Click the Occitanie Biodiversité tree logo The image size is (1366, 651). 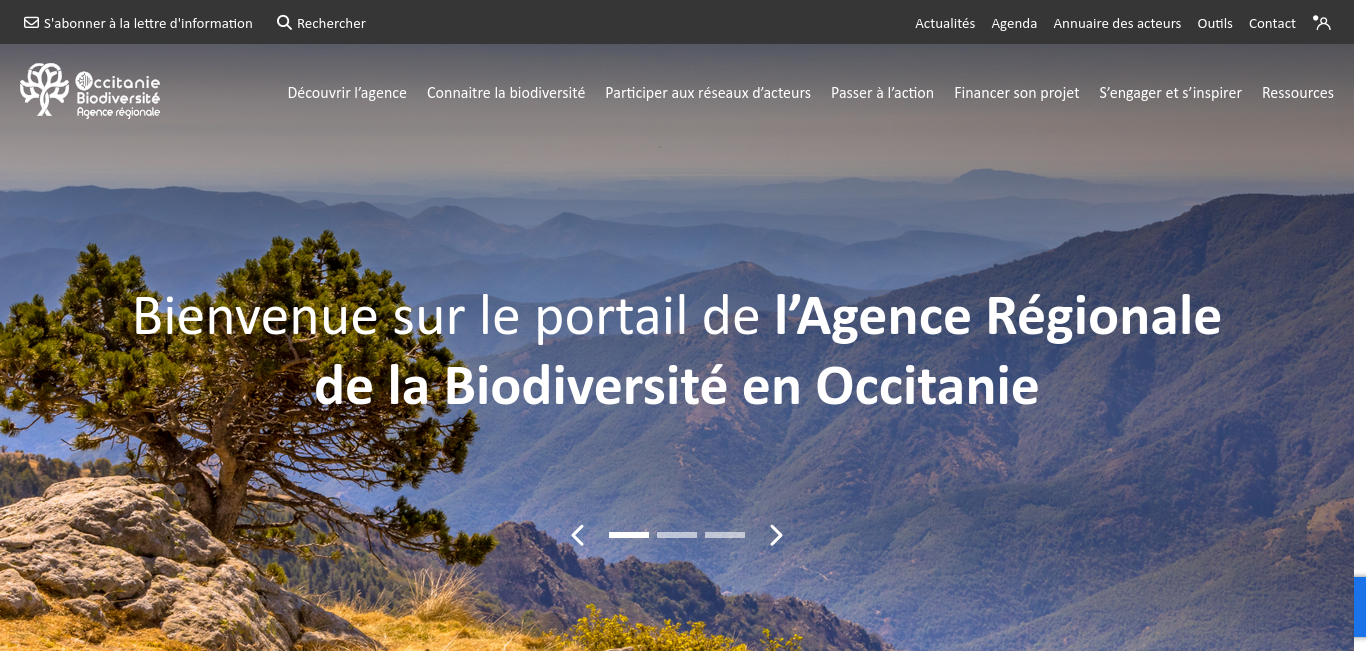(x=90, y=91)
